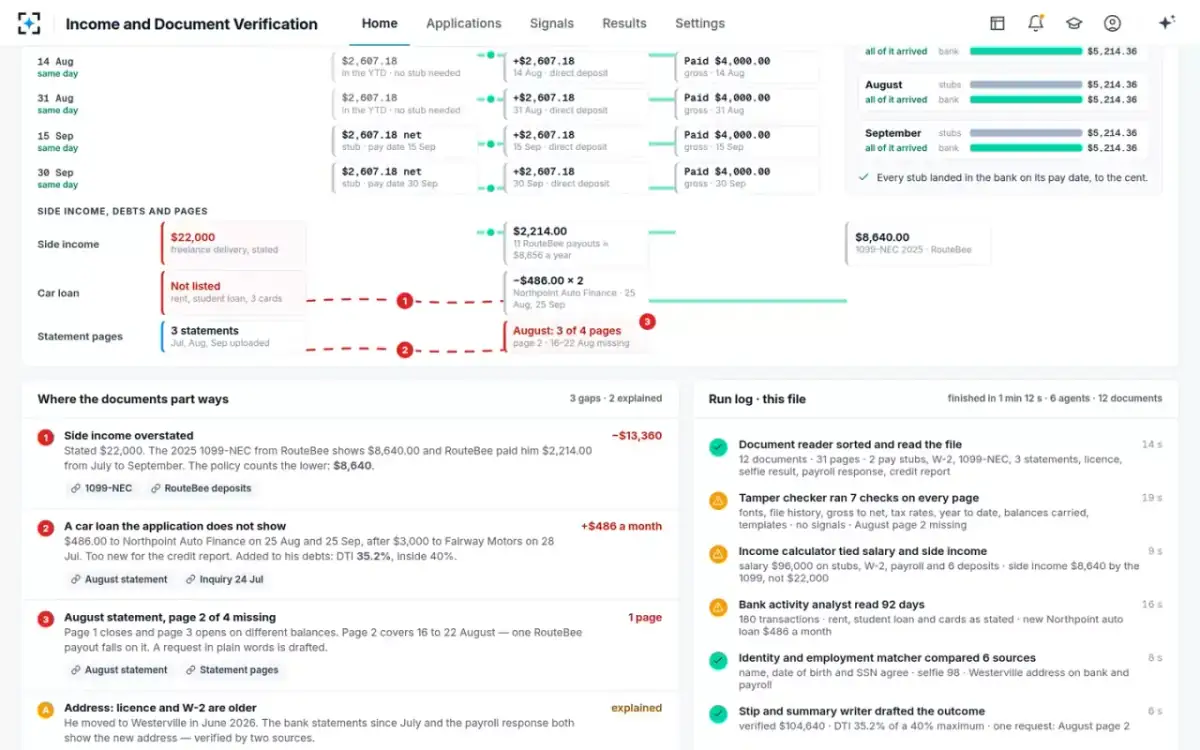Click gap marker 3 on the August pages card
The height and width of the screenshot is (750, 1200).
(647, 322)
